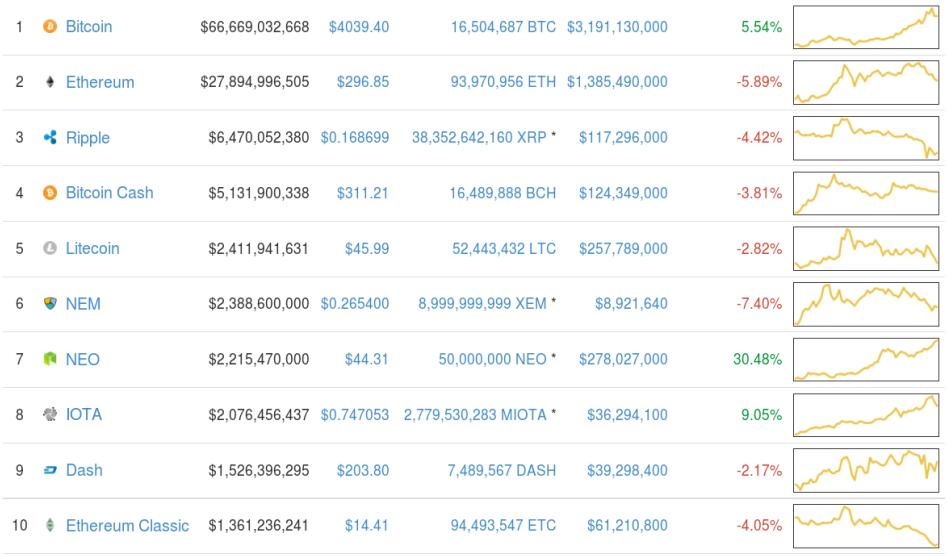This screenshot has width=947, height=556.
Task: Click the blue Ripple logo icon
Action: [x=50, y=138]
